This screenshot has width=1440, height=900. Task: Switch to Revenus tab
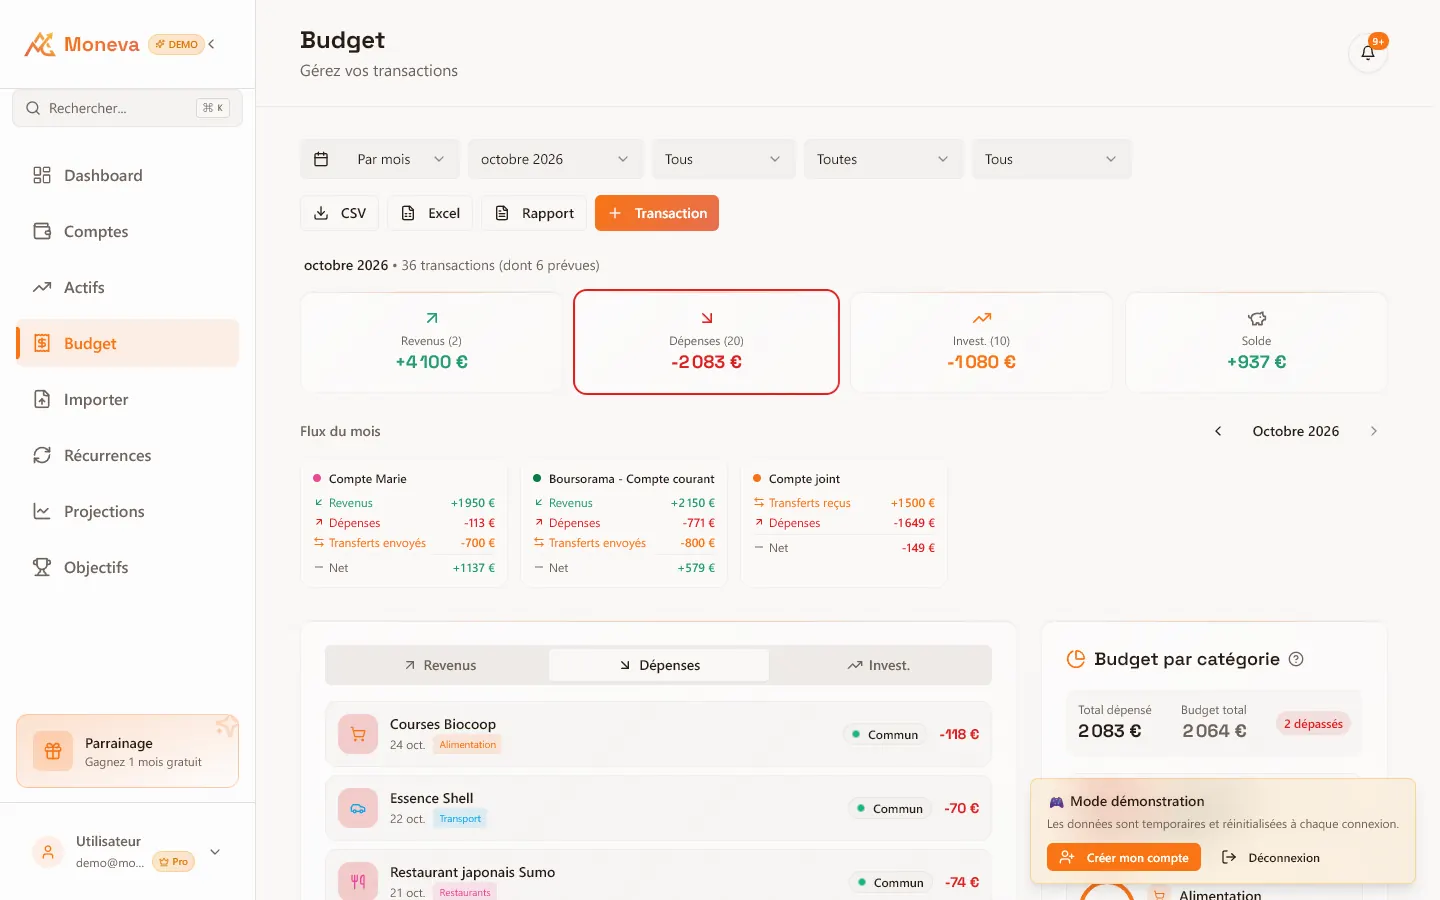click(x=439, y=665)
